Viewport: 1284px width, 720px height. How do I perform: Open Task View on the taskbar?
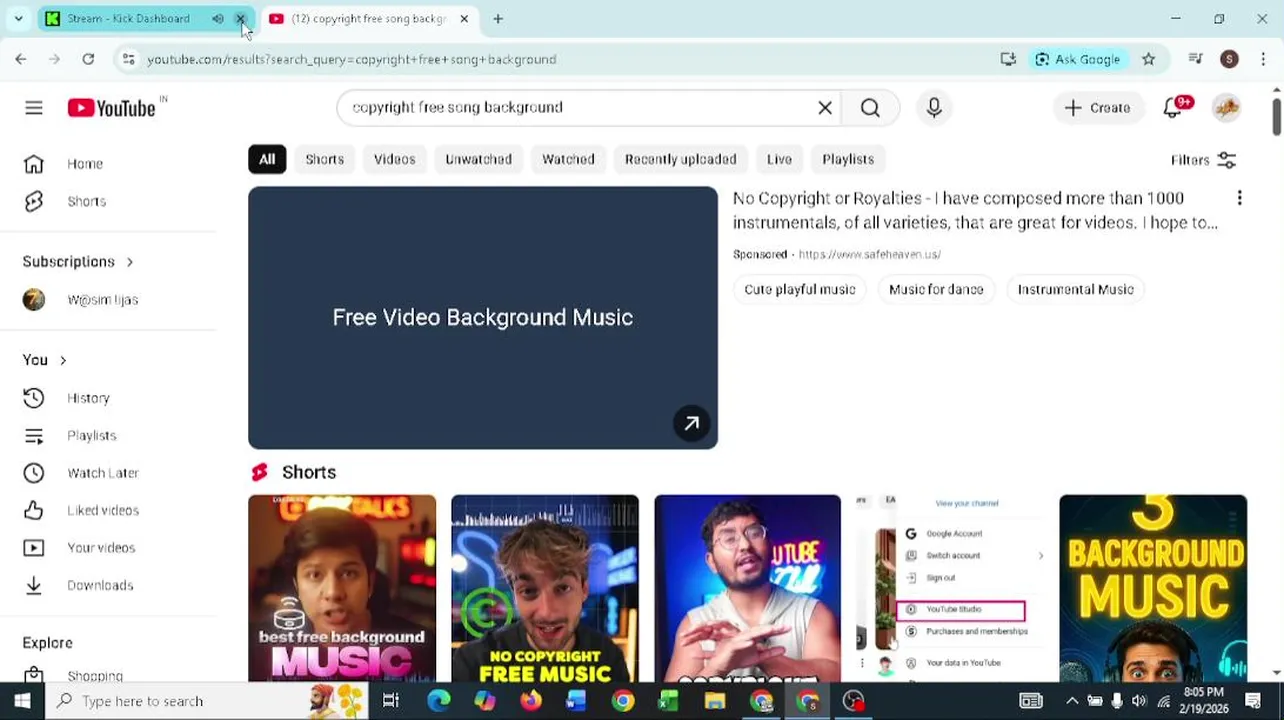391,701
